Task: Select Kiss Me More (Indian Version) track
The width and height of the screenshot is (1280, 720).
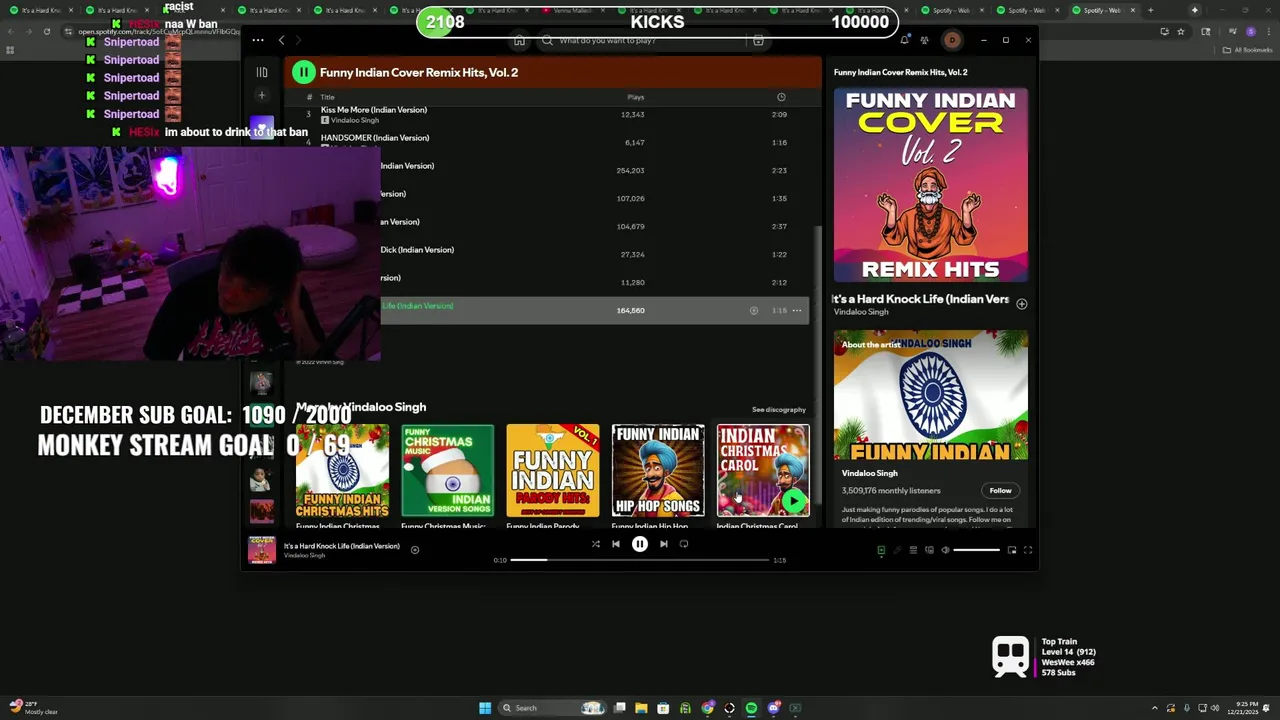Action: click(374, 110)
